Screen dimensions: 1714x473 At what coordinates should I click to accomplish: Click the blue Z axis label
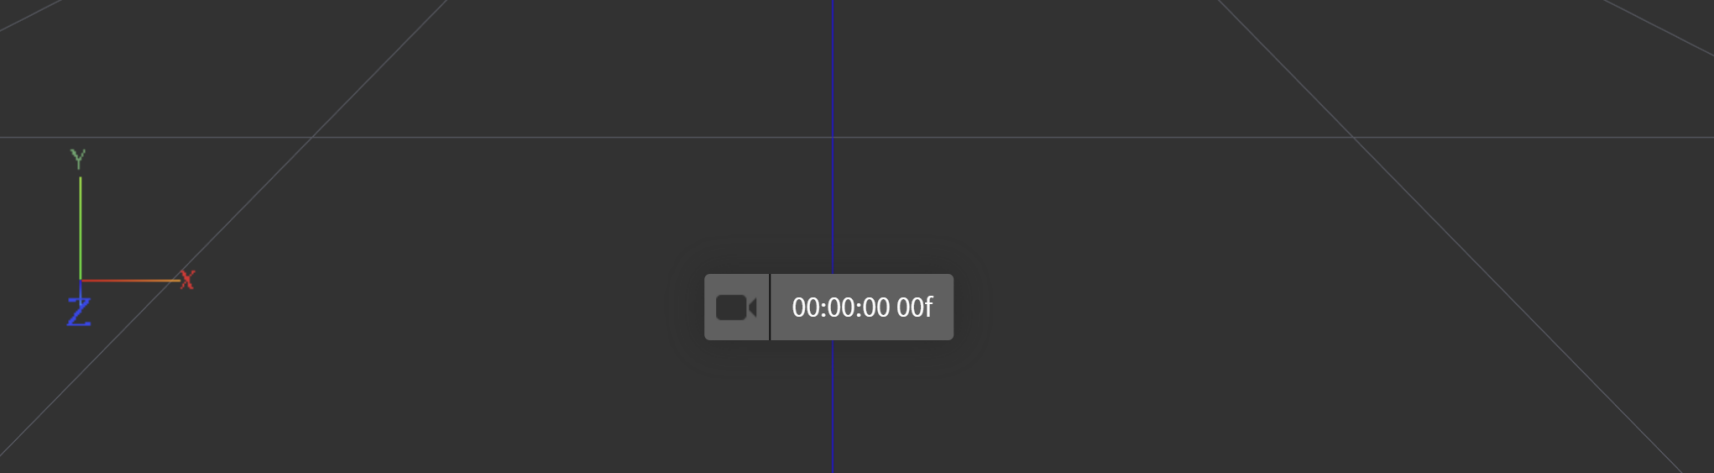pyautogui.click(x=79, y=312)
